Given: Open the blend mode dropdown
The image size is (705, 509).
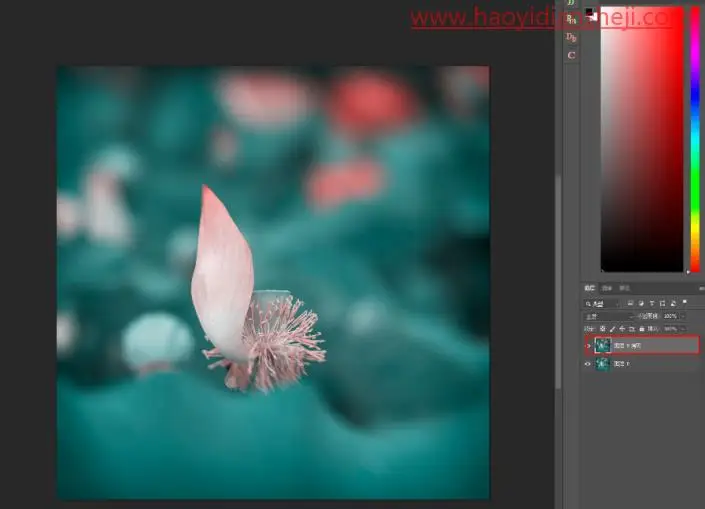Looking at the screenshot, I should (x=608, y=317).
